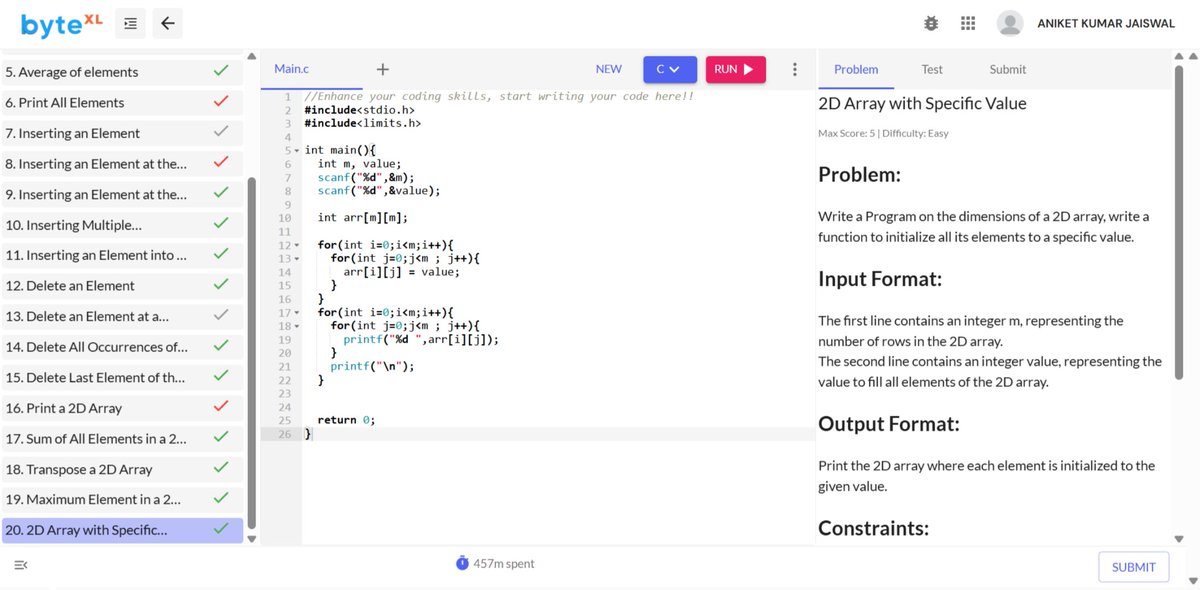Open problem 12. Delete an Element
The image size is (1200, 590).
122,286
